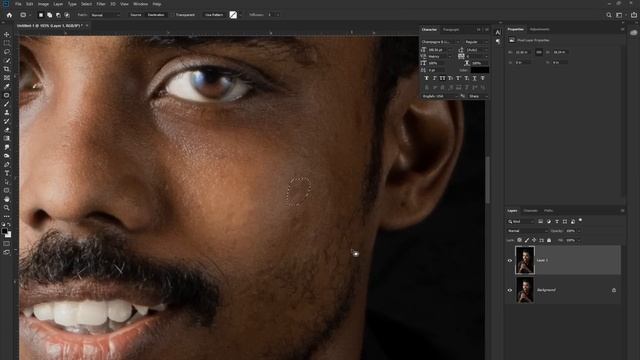Select the Move tool
The image size is (640, 360).
(7, 34)
